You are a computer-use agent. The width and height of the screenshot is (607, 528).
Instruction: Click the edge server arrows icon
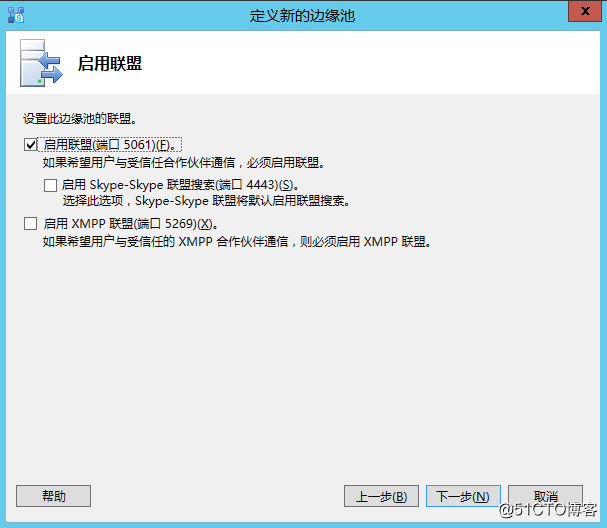click(x=41, y=63)
